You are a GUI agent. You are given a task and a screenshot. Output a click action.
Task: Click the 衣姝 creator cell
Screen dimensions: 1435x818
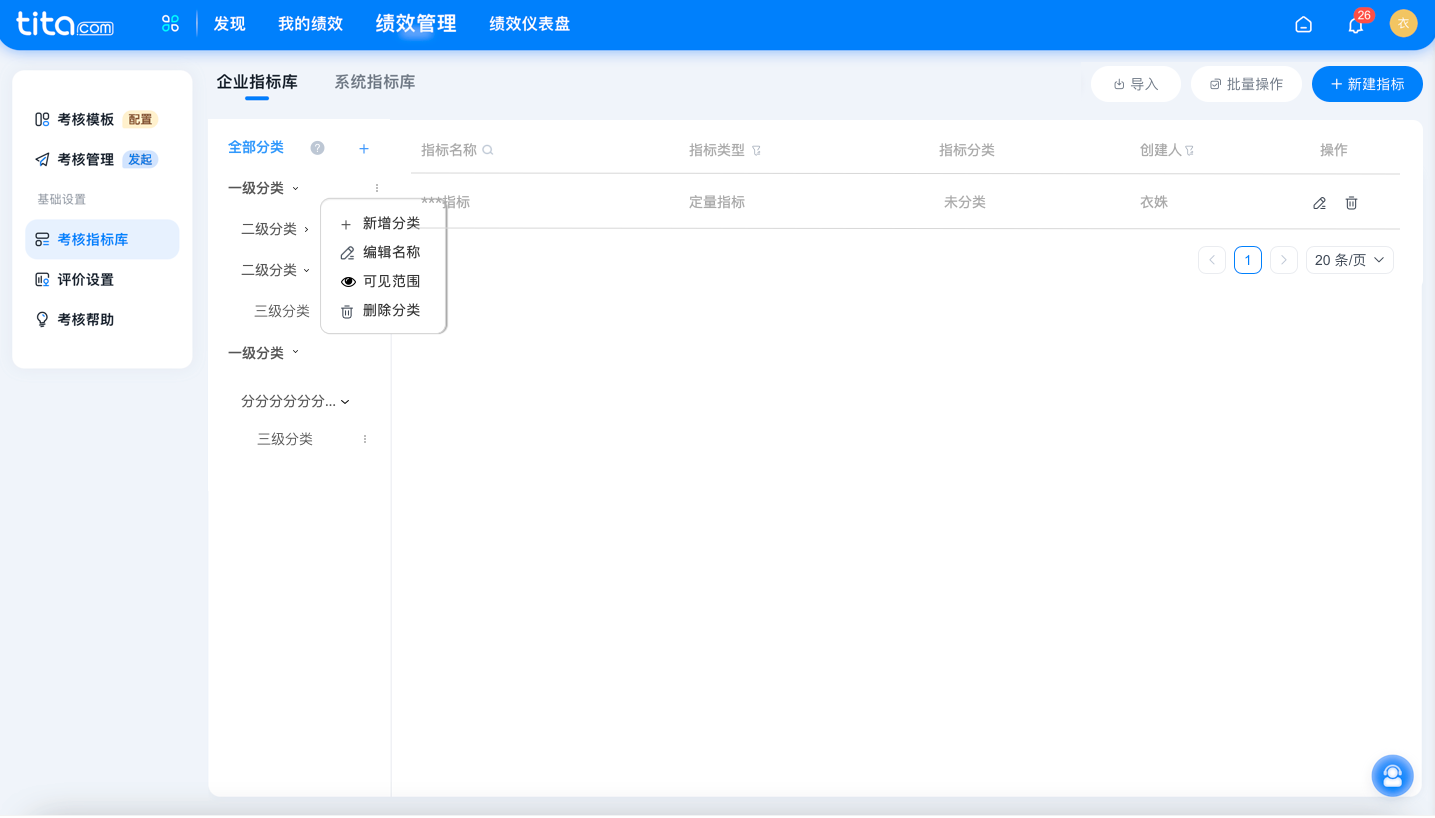1154,202
